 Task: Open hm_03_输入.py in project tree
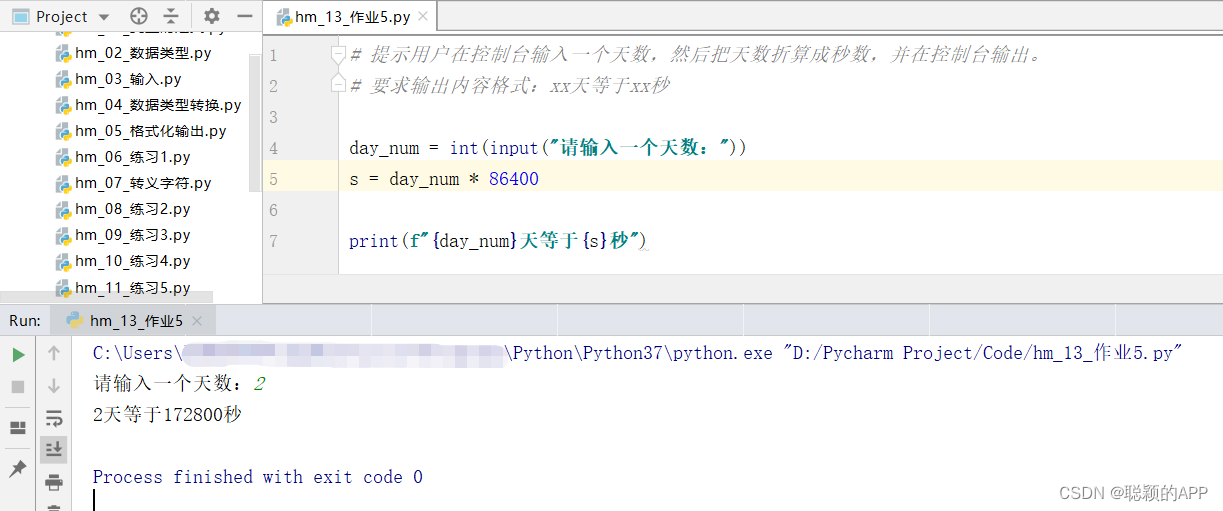point(128,79)
